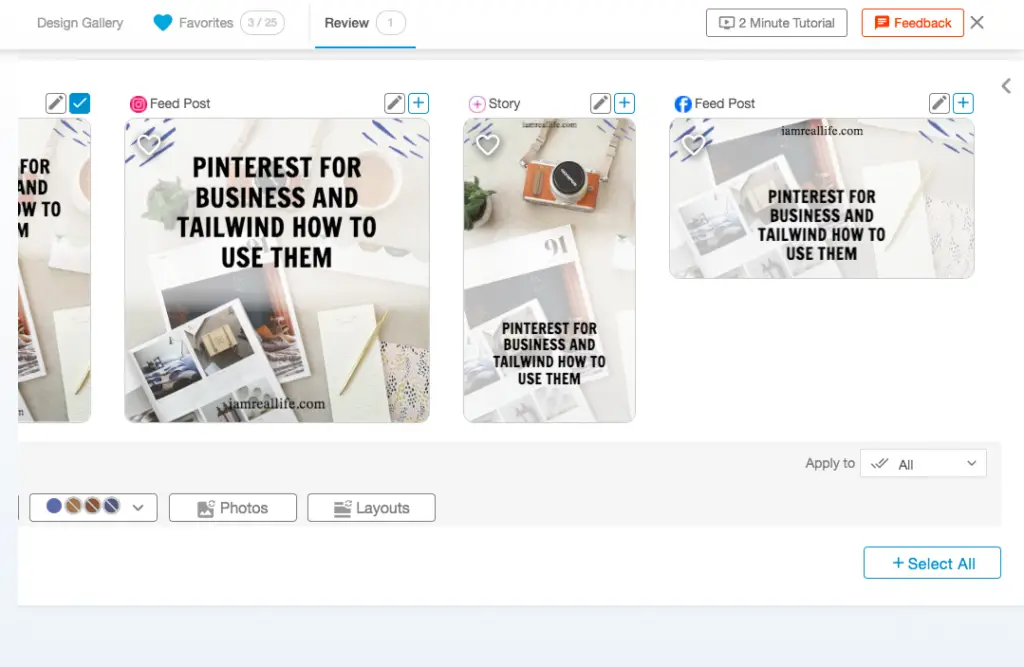Click the partially visible leftmost design thumbnail
1024x667 pixels.
pyautogui.click(x=54, y=270)
